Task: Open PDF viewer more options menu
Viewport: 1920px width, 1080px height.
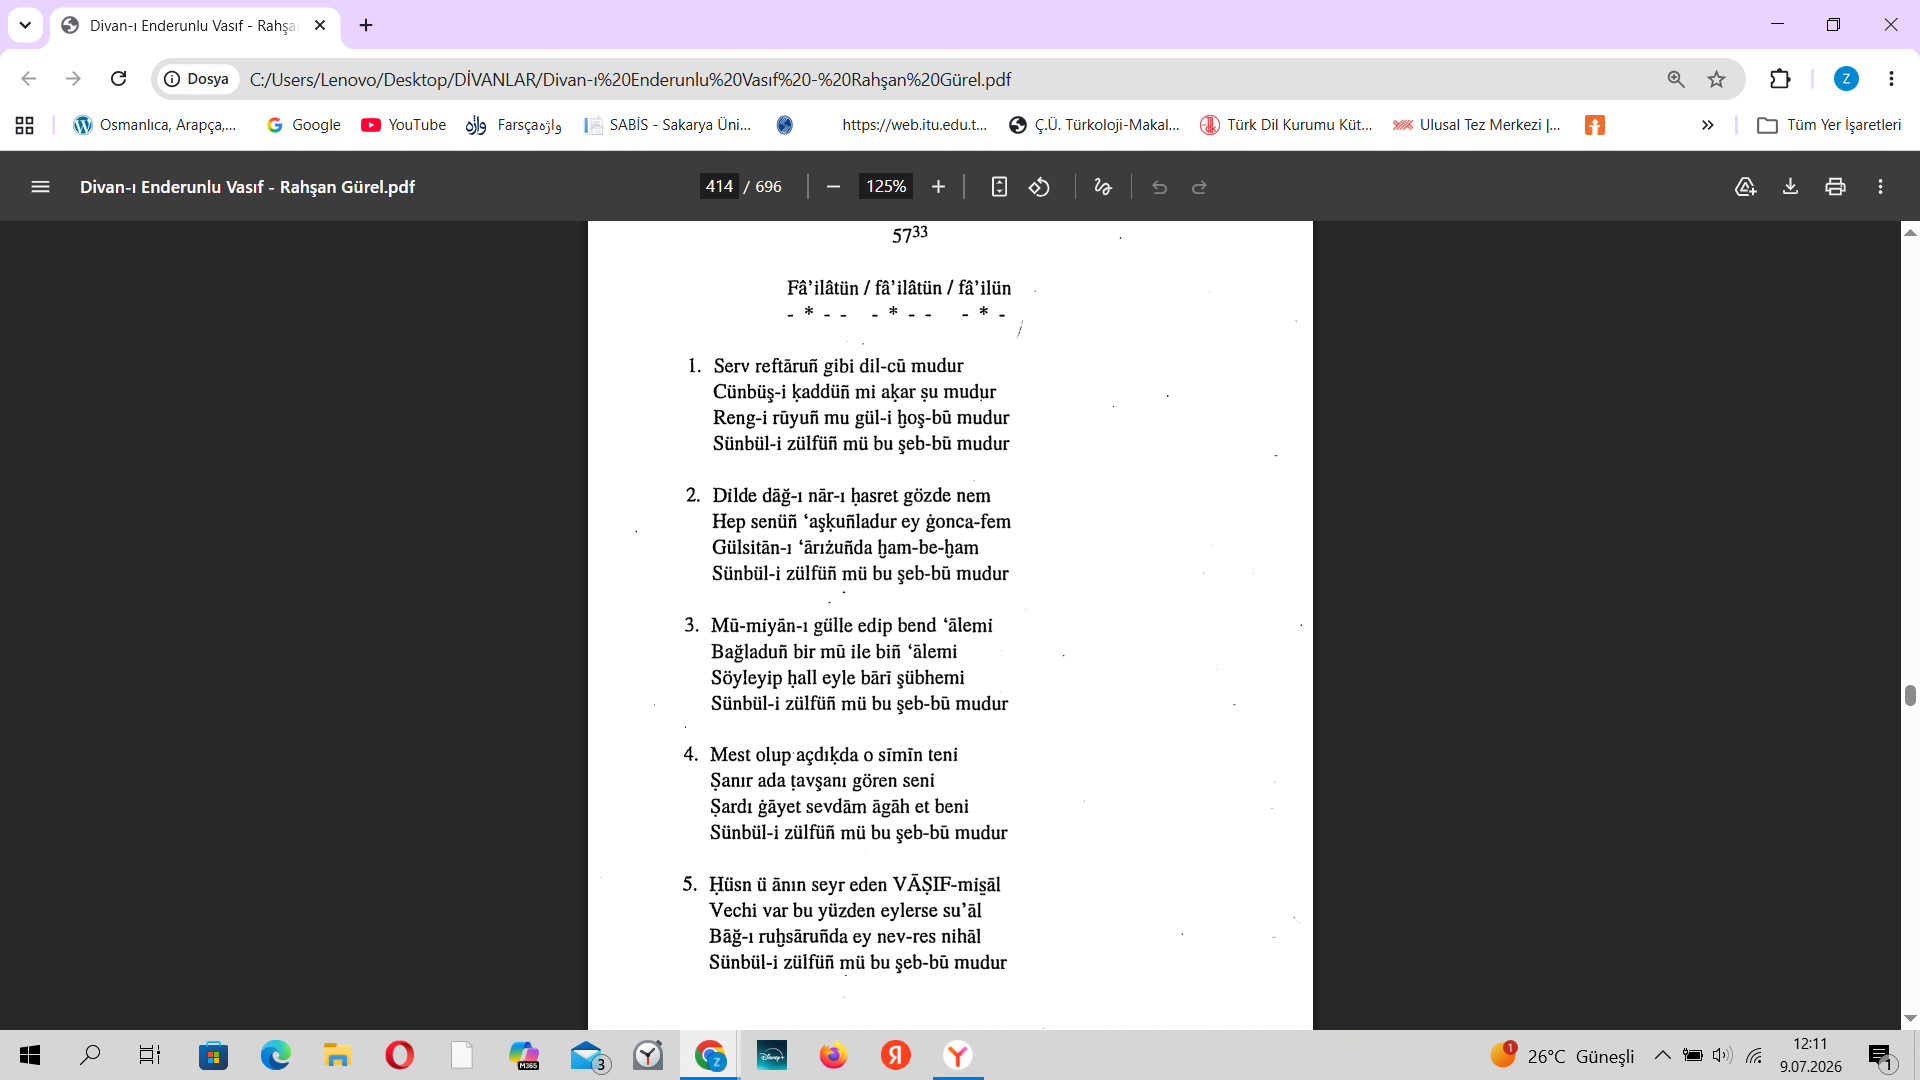Action: click(x=1880, y=187)
